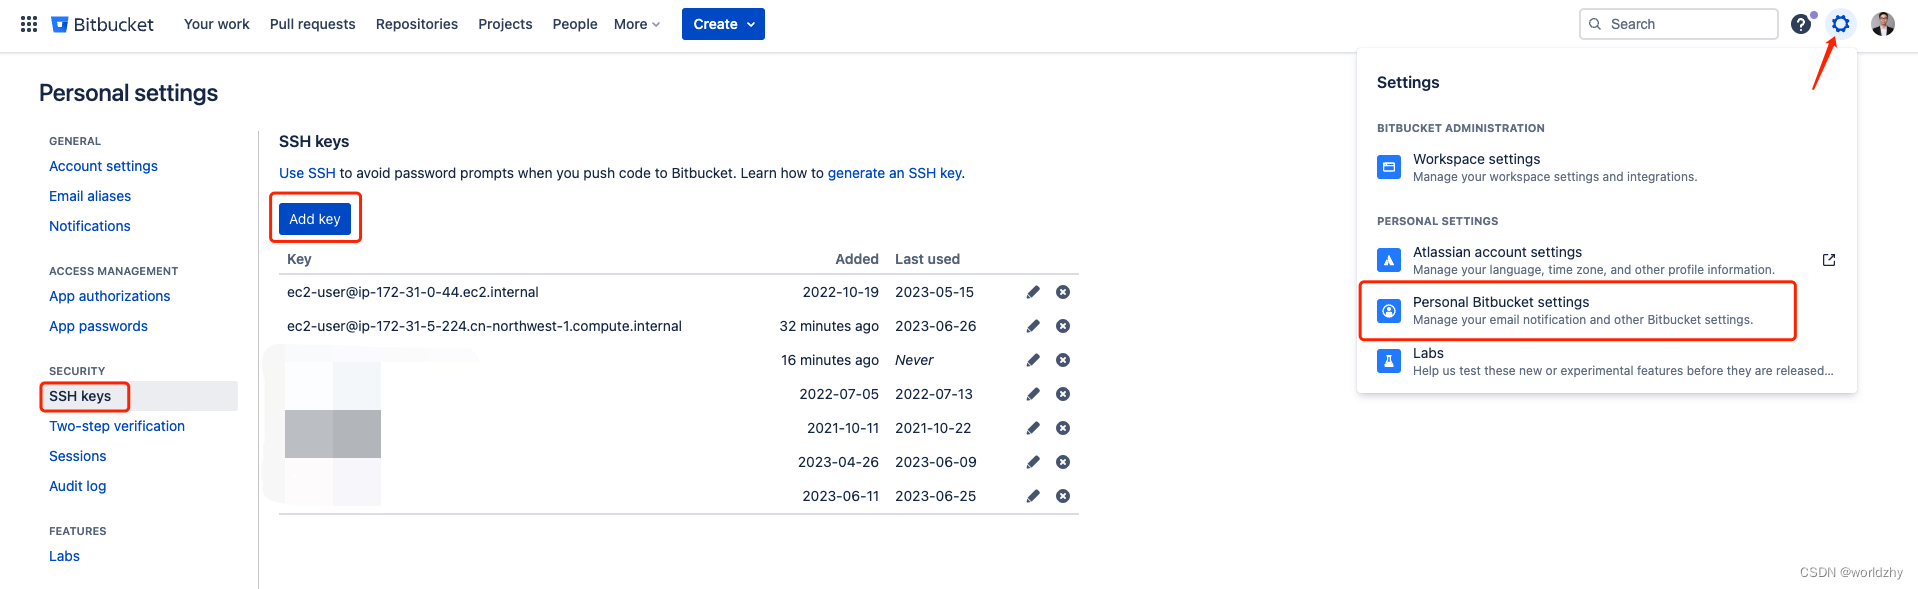Click the Bitbucket logo

102,24
